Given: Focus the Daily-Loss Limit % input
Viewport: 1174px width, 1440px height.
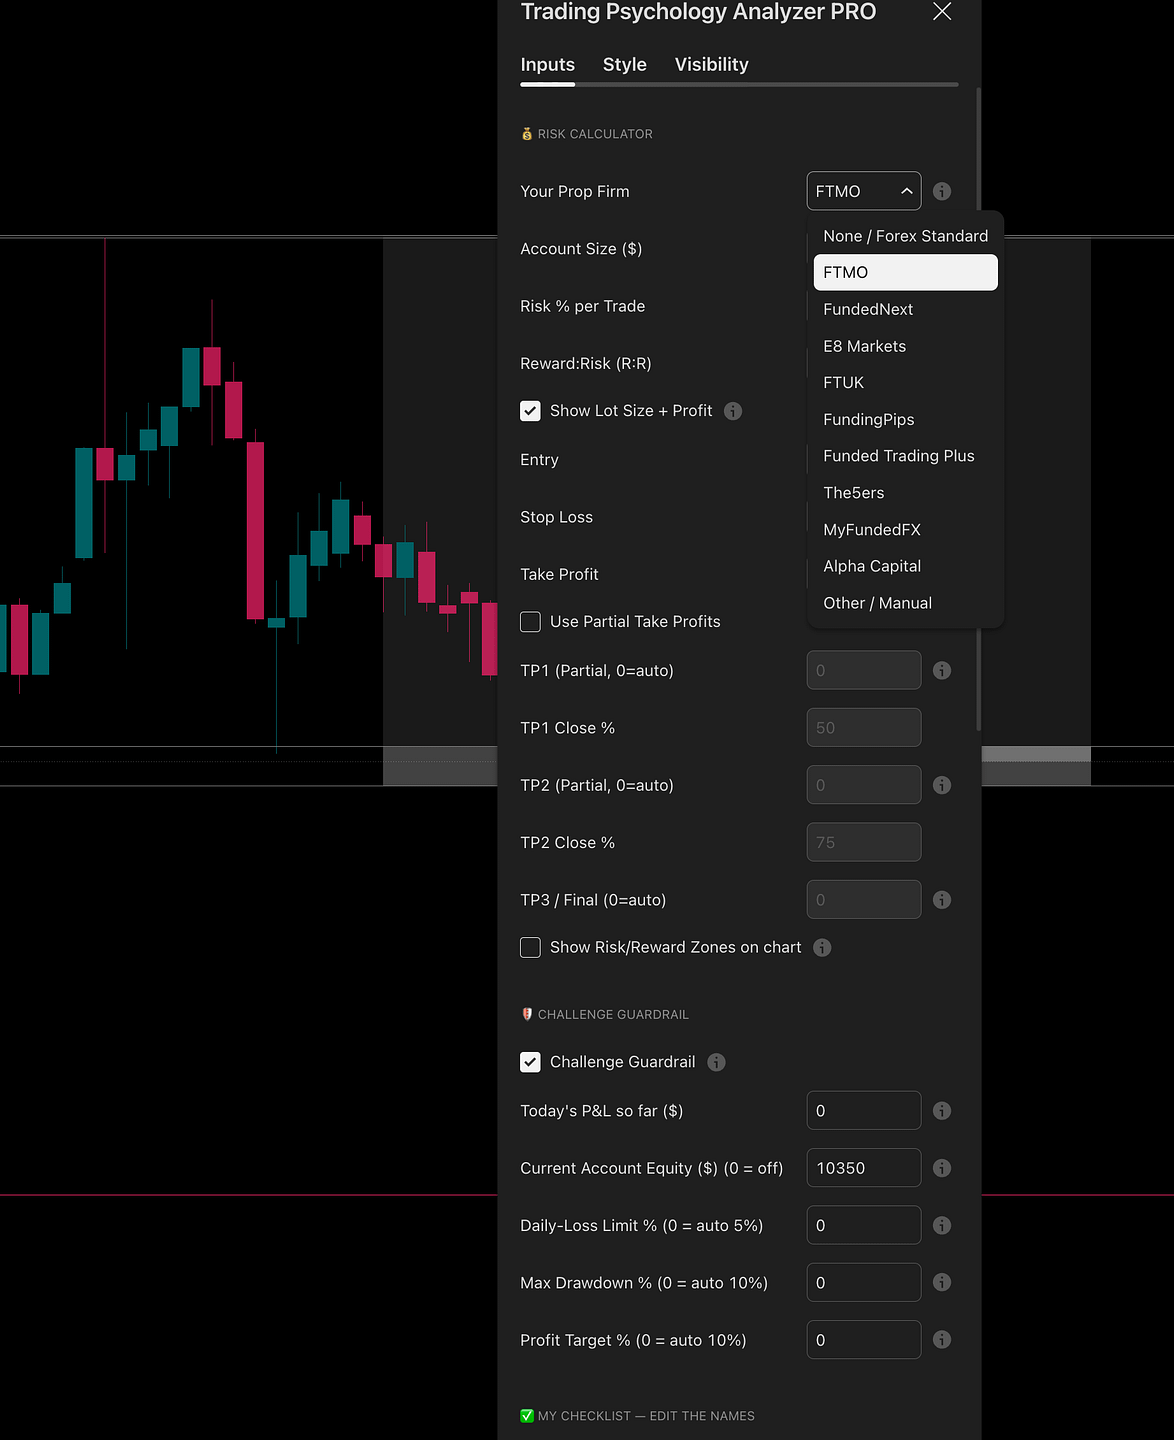Looking at the screenshot, I should point(864,1225).
